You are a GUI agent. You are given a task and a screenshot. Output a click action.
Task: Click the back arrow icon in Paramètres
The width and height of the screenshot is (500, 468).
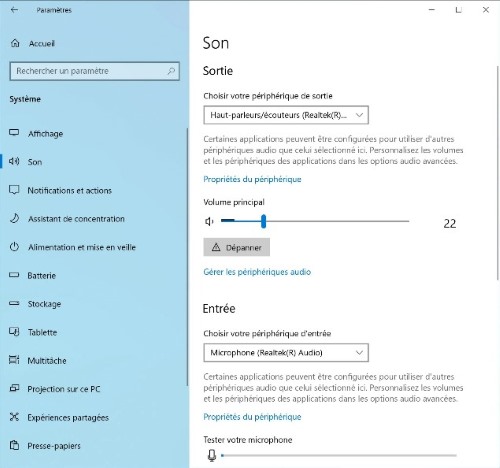tap(14, 10)
